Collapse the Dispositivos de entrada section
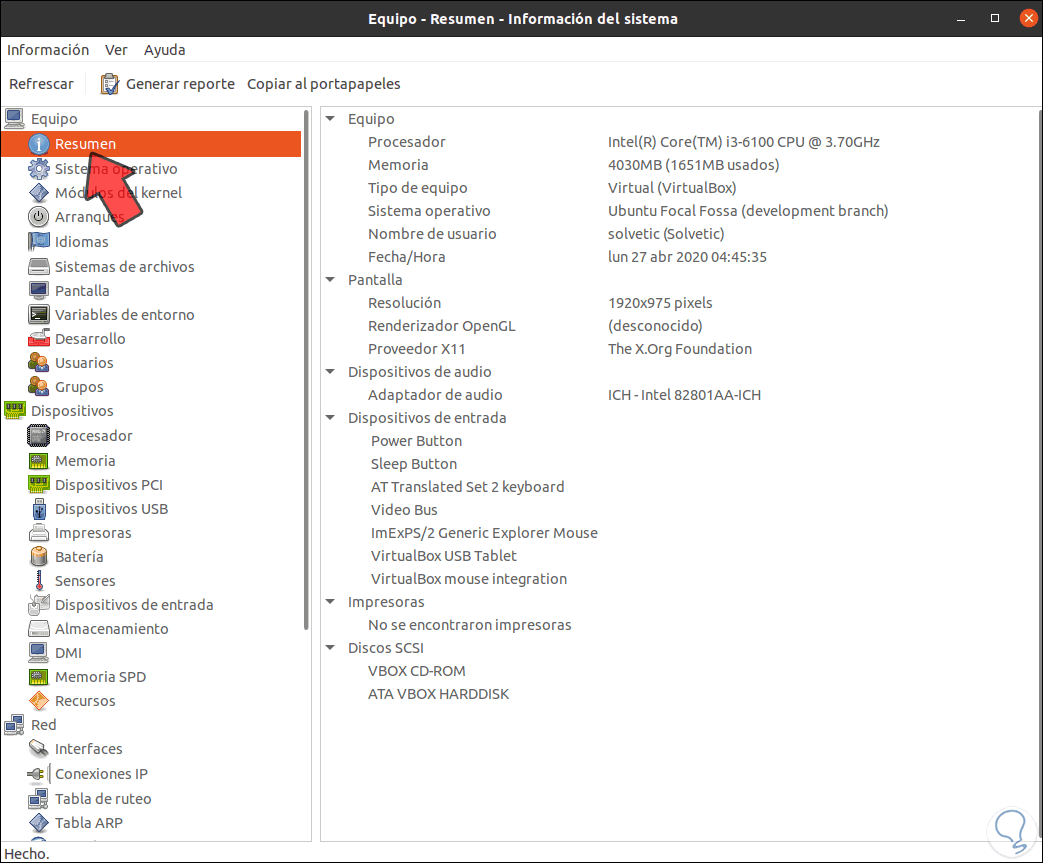 click(330, 418)
